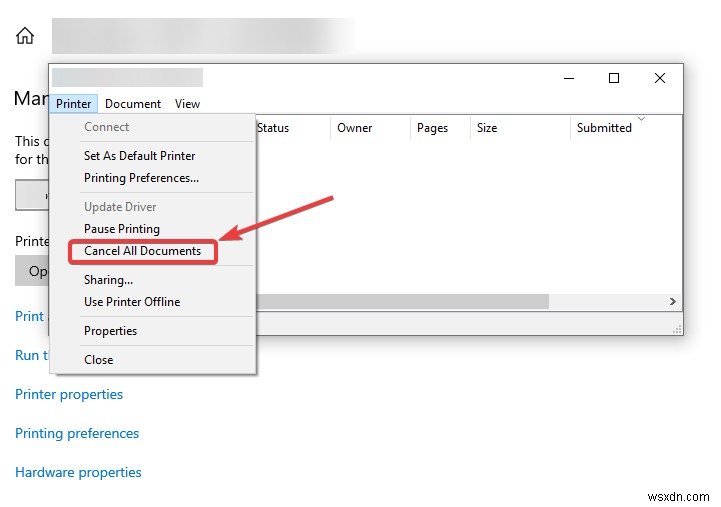This screenshot has width=721, height=507.
Task: Open the Document menu
Action: click(133, 104)
